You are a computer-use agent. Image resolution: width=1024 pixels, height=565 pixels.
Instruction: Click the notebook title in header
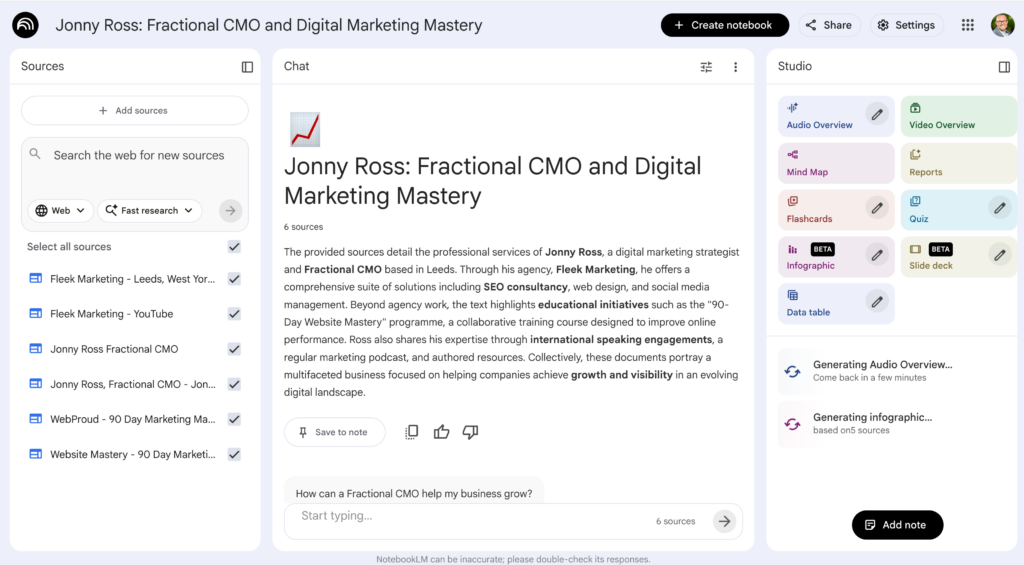[x=268, y=25]
